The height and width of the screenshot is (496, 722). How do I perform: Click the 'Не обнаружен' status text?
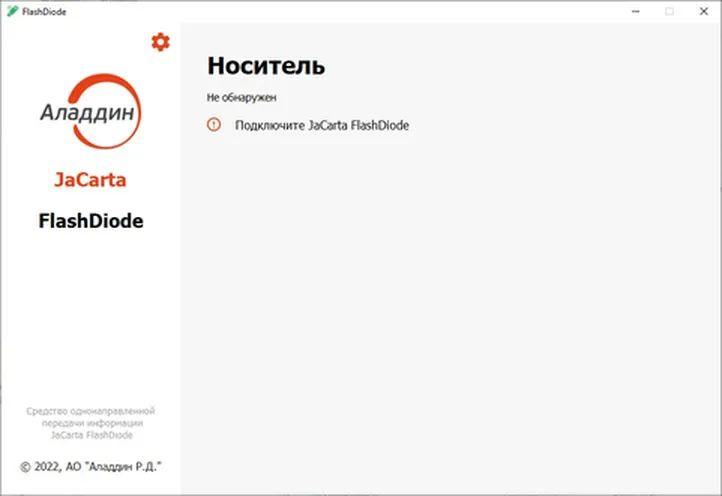click(x=241, y=98)
